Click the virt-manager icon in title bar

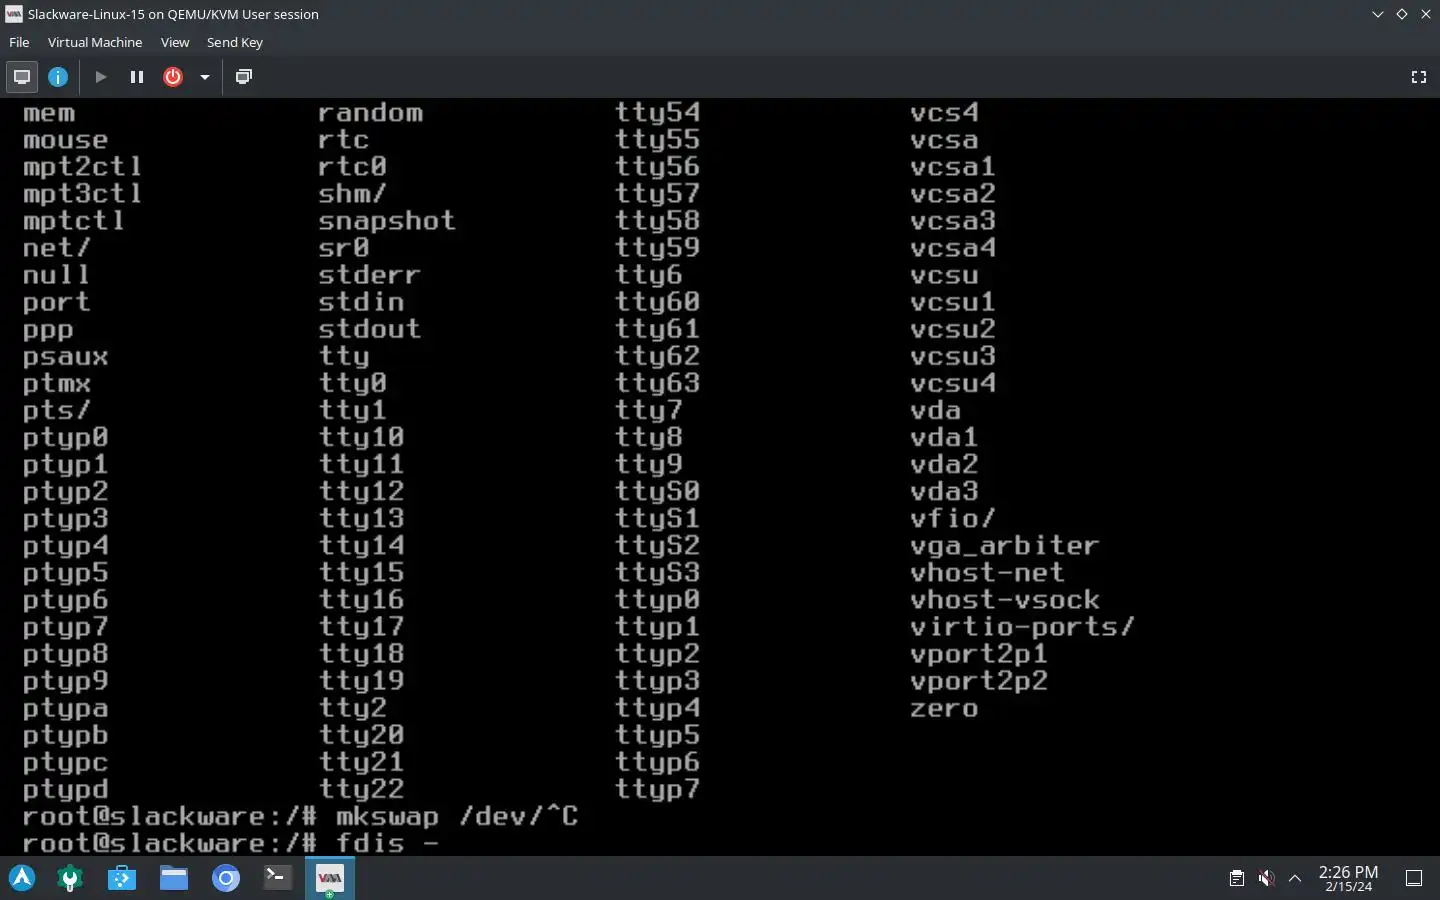pyautogui.click(x=13, y=14)
